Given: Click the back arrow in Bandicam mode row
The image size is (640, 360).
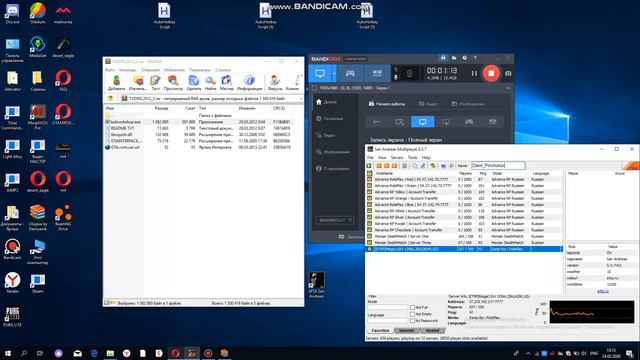Looking at the screenshot, I should [x=376, y=122].
